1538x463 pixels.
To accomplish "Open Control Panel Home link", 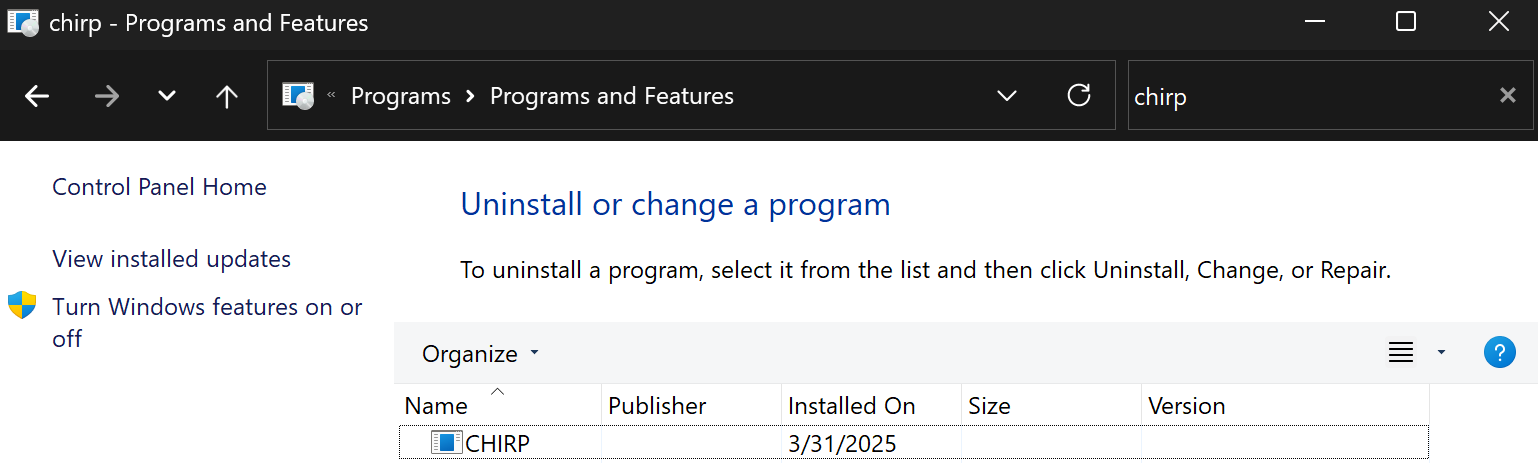I will tap(159, 187).
